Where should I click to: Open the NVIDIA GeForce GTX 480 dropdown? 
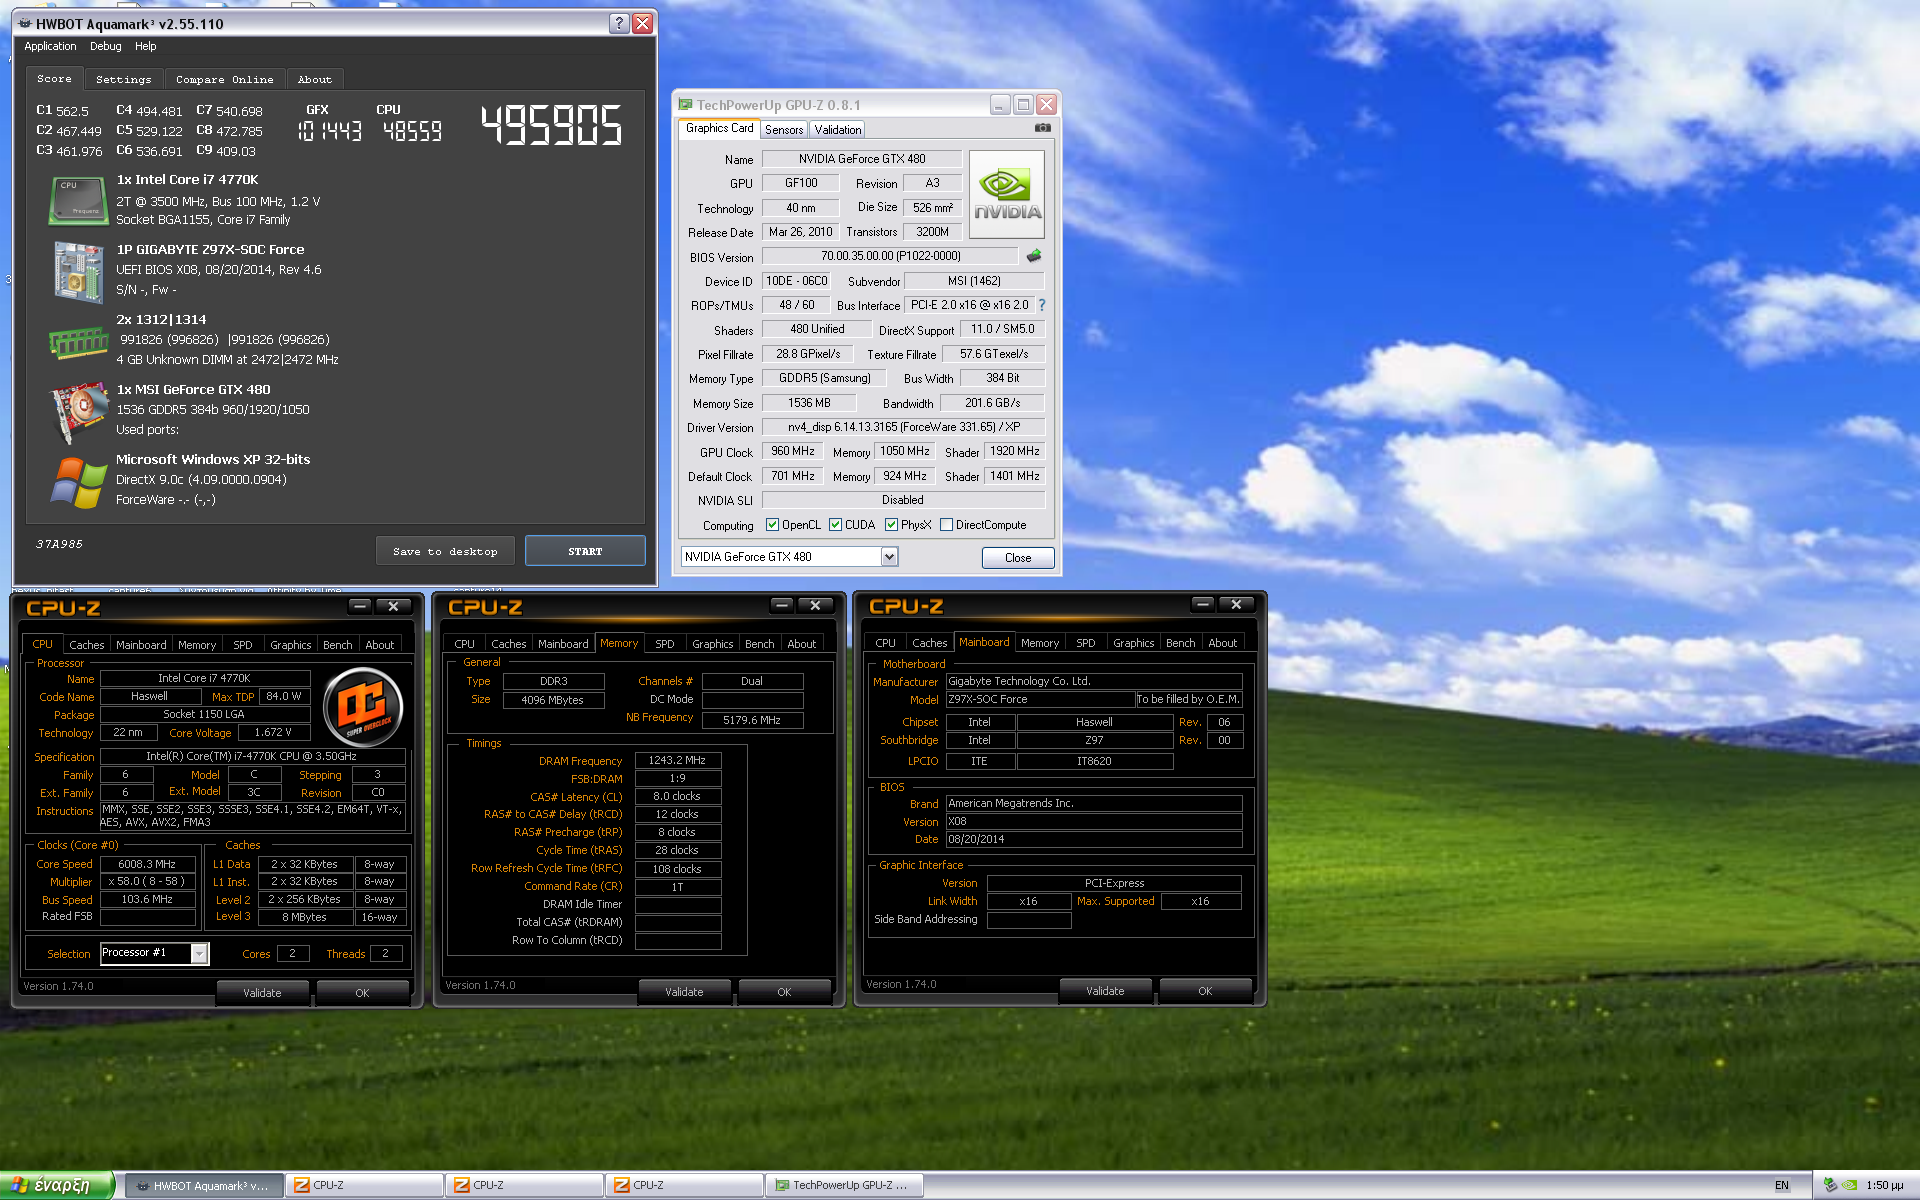coord(889,557)
